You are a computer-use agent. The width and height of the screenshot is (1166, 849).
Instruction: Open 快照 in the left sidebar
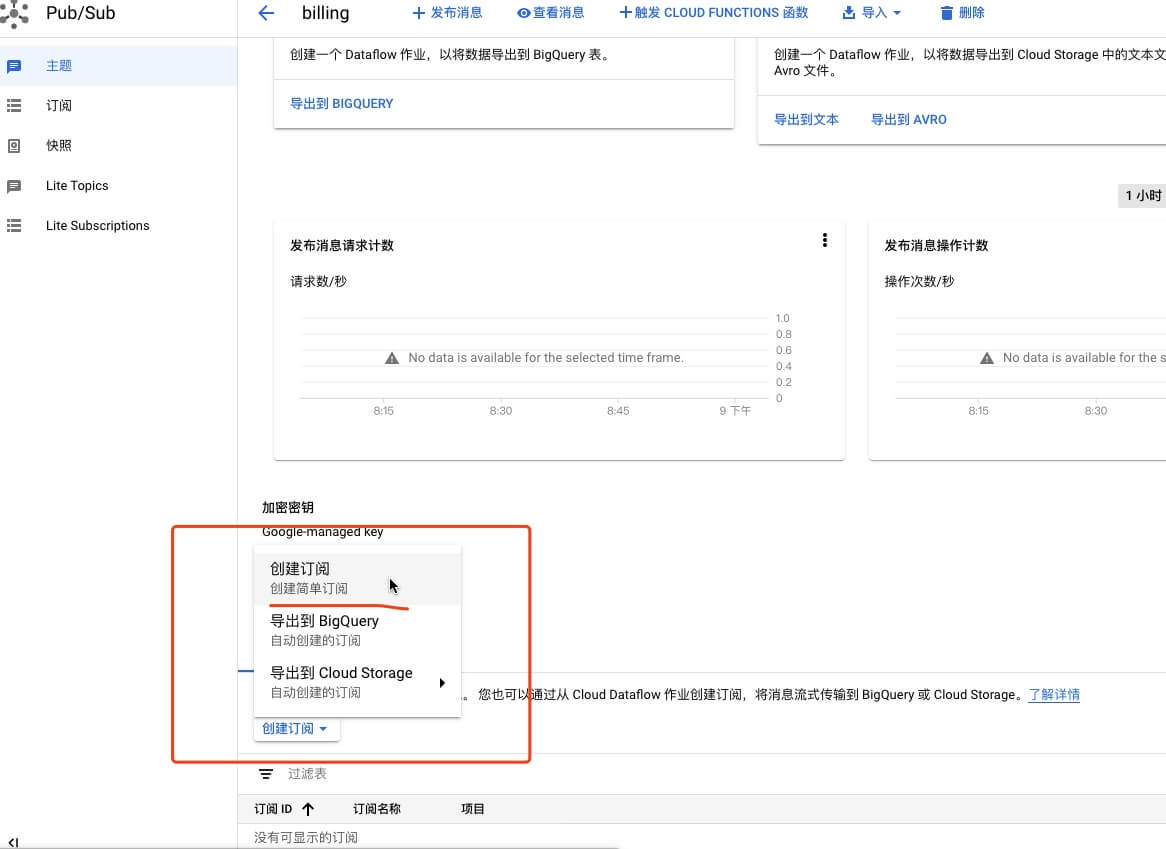coord(118,146)
